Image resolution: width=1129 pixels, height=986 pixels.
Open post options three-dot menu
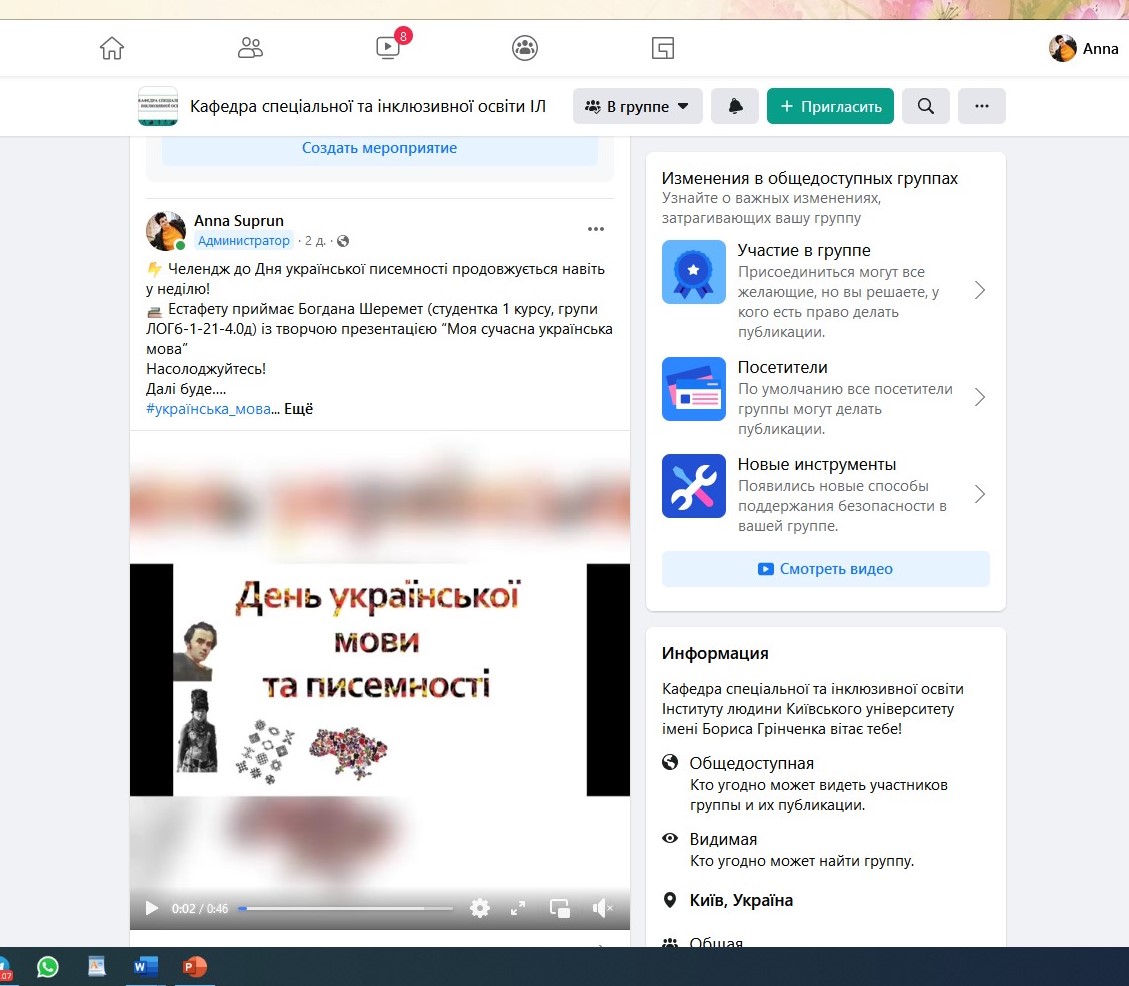tap(596, 230)
